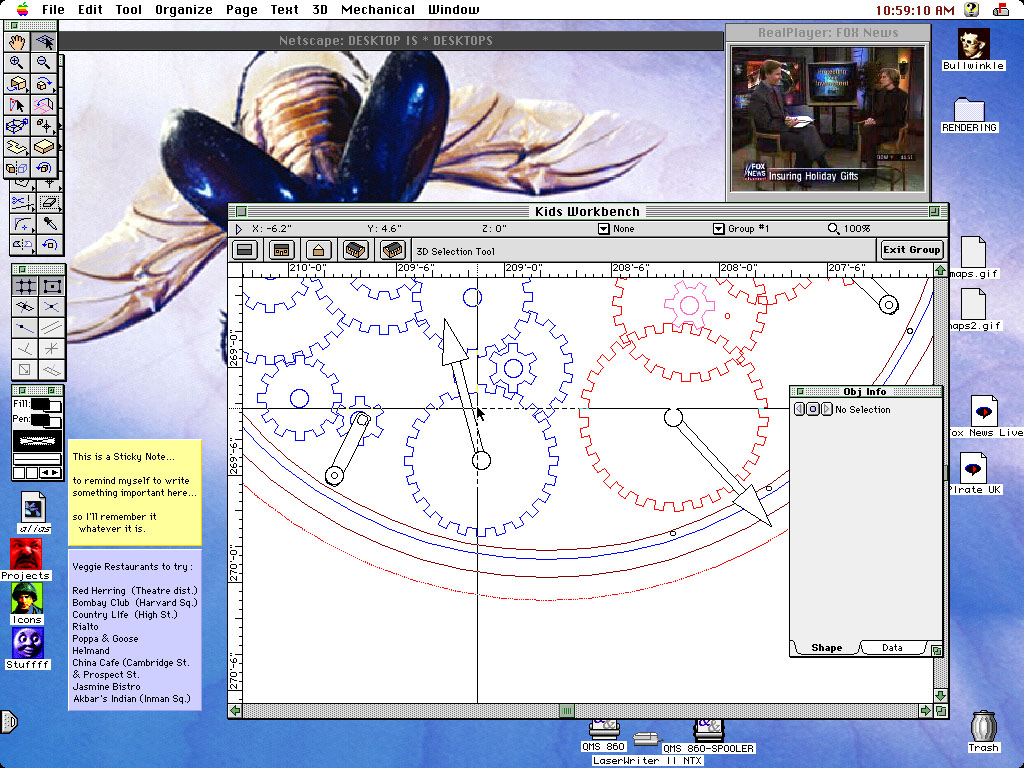Screen dimensions: 1024x768
Task: Toggle Snap to Object constraint
Action: pos(51,287)
